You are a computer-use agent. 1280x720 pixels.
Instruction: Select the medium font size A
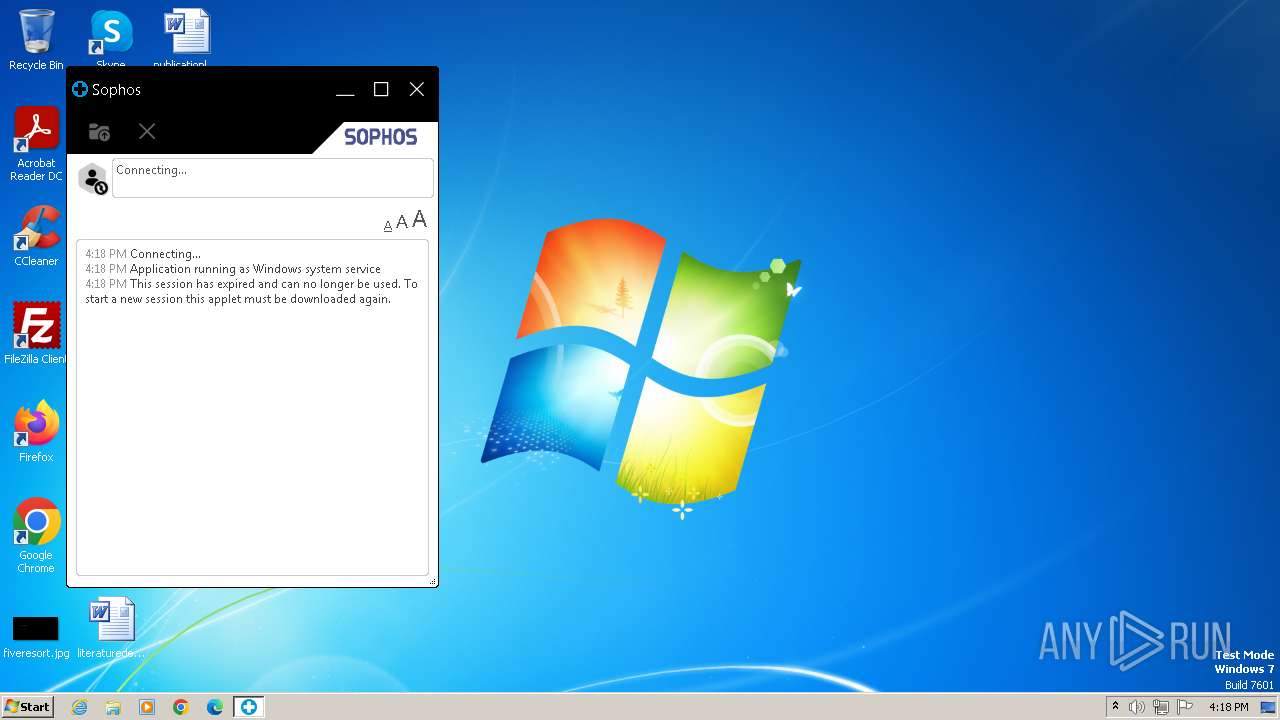click(402, 222)
